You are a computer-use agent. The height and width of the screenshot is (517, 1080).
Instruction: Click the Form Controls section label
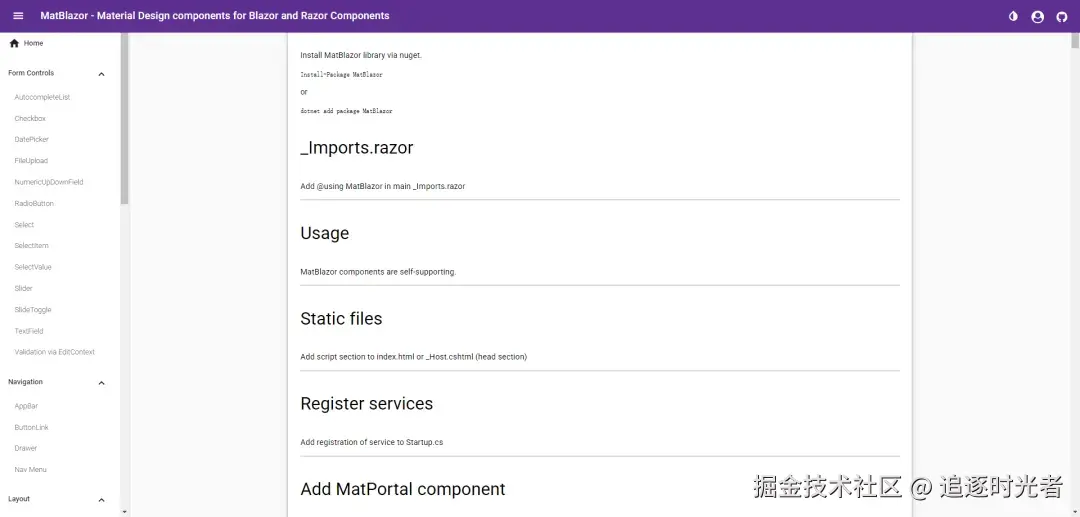pyautogui.click(x=31, y=73)
